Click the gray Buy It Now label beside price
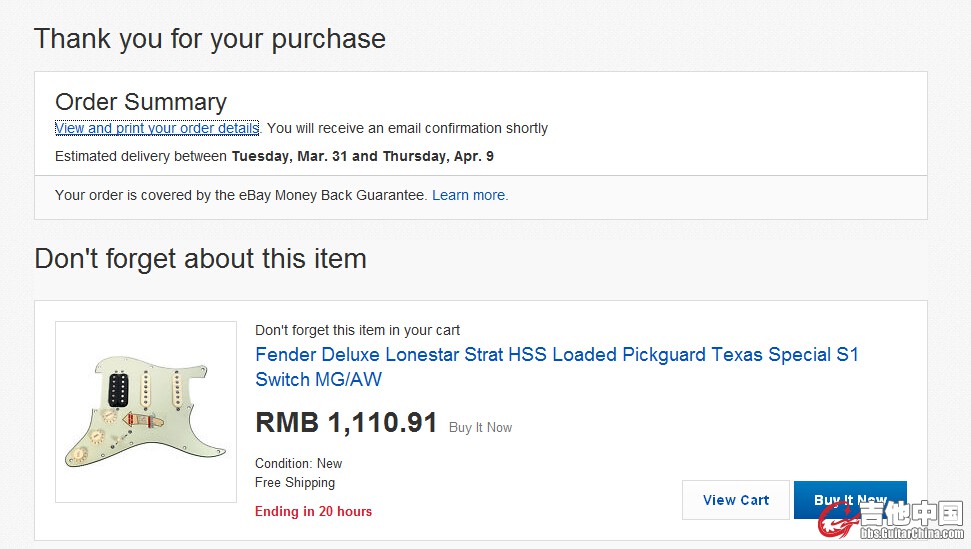971x549 pixels. click(480, 427)
